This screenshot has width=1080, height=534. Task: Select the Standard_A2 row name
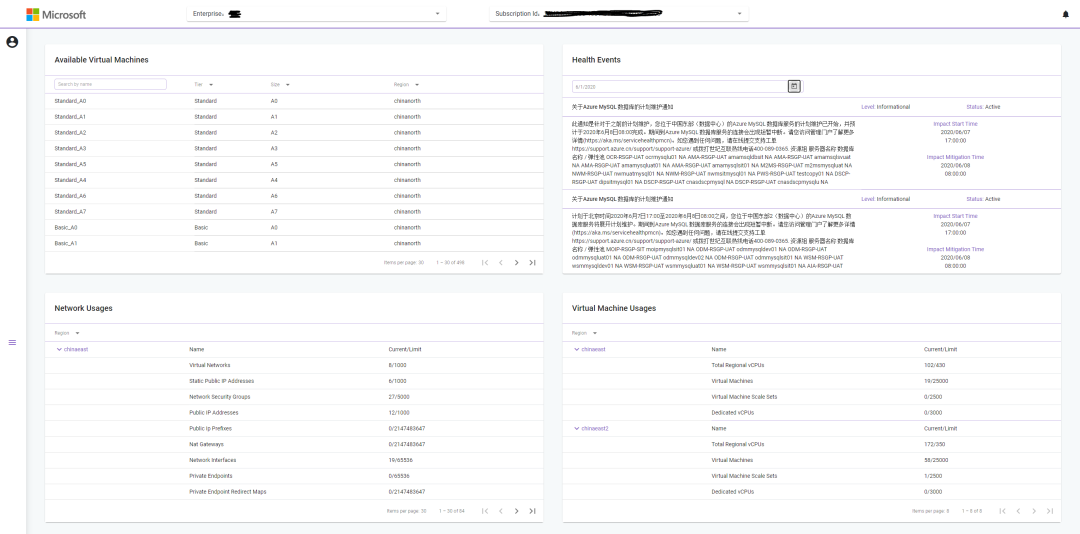[x=70, y=132]
